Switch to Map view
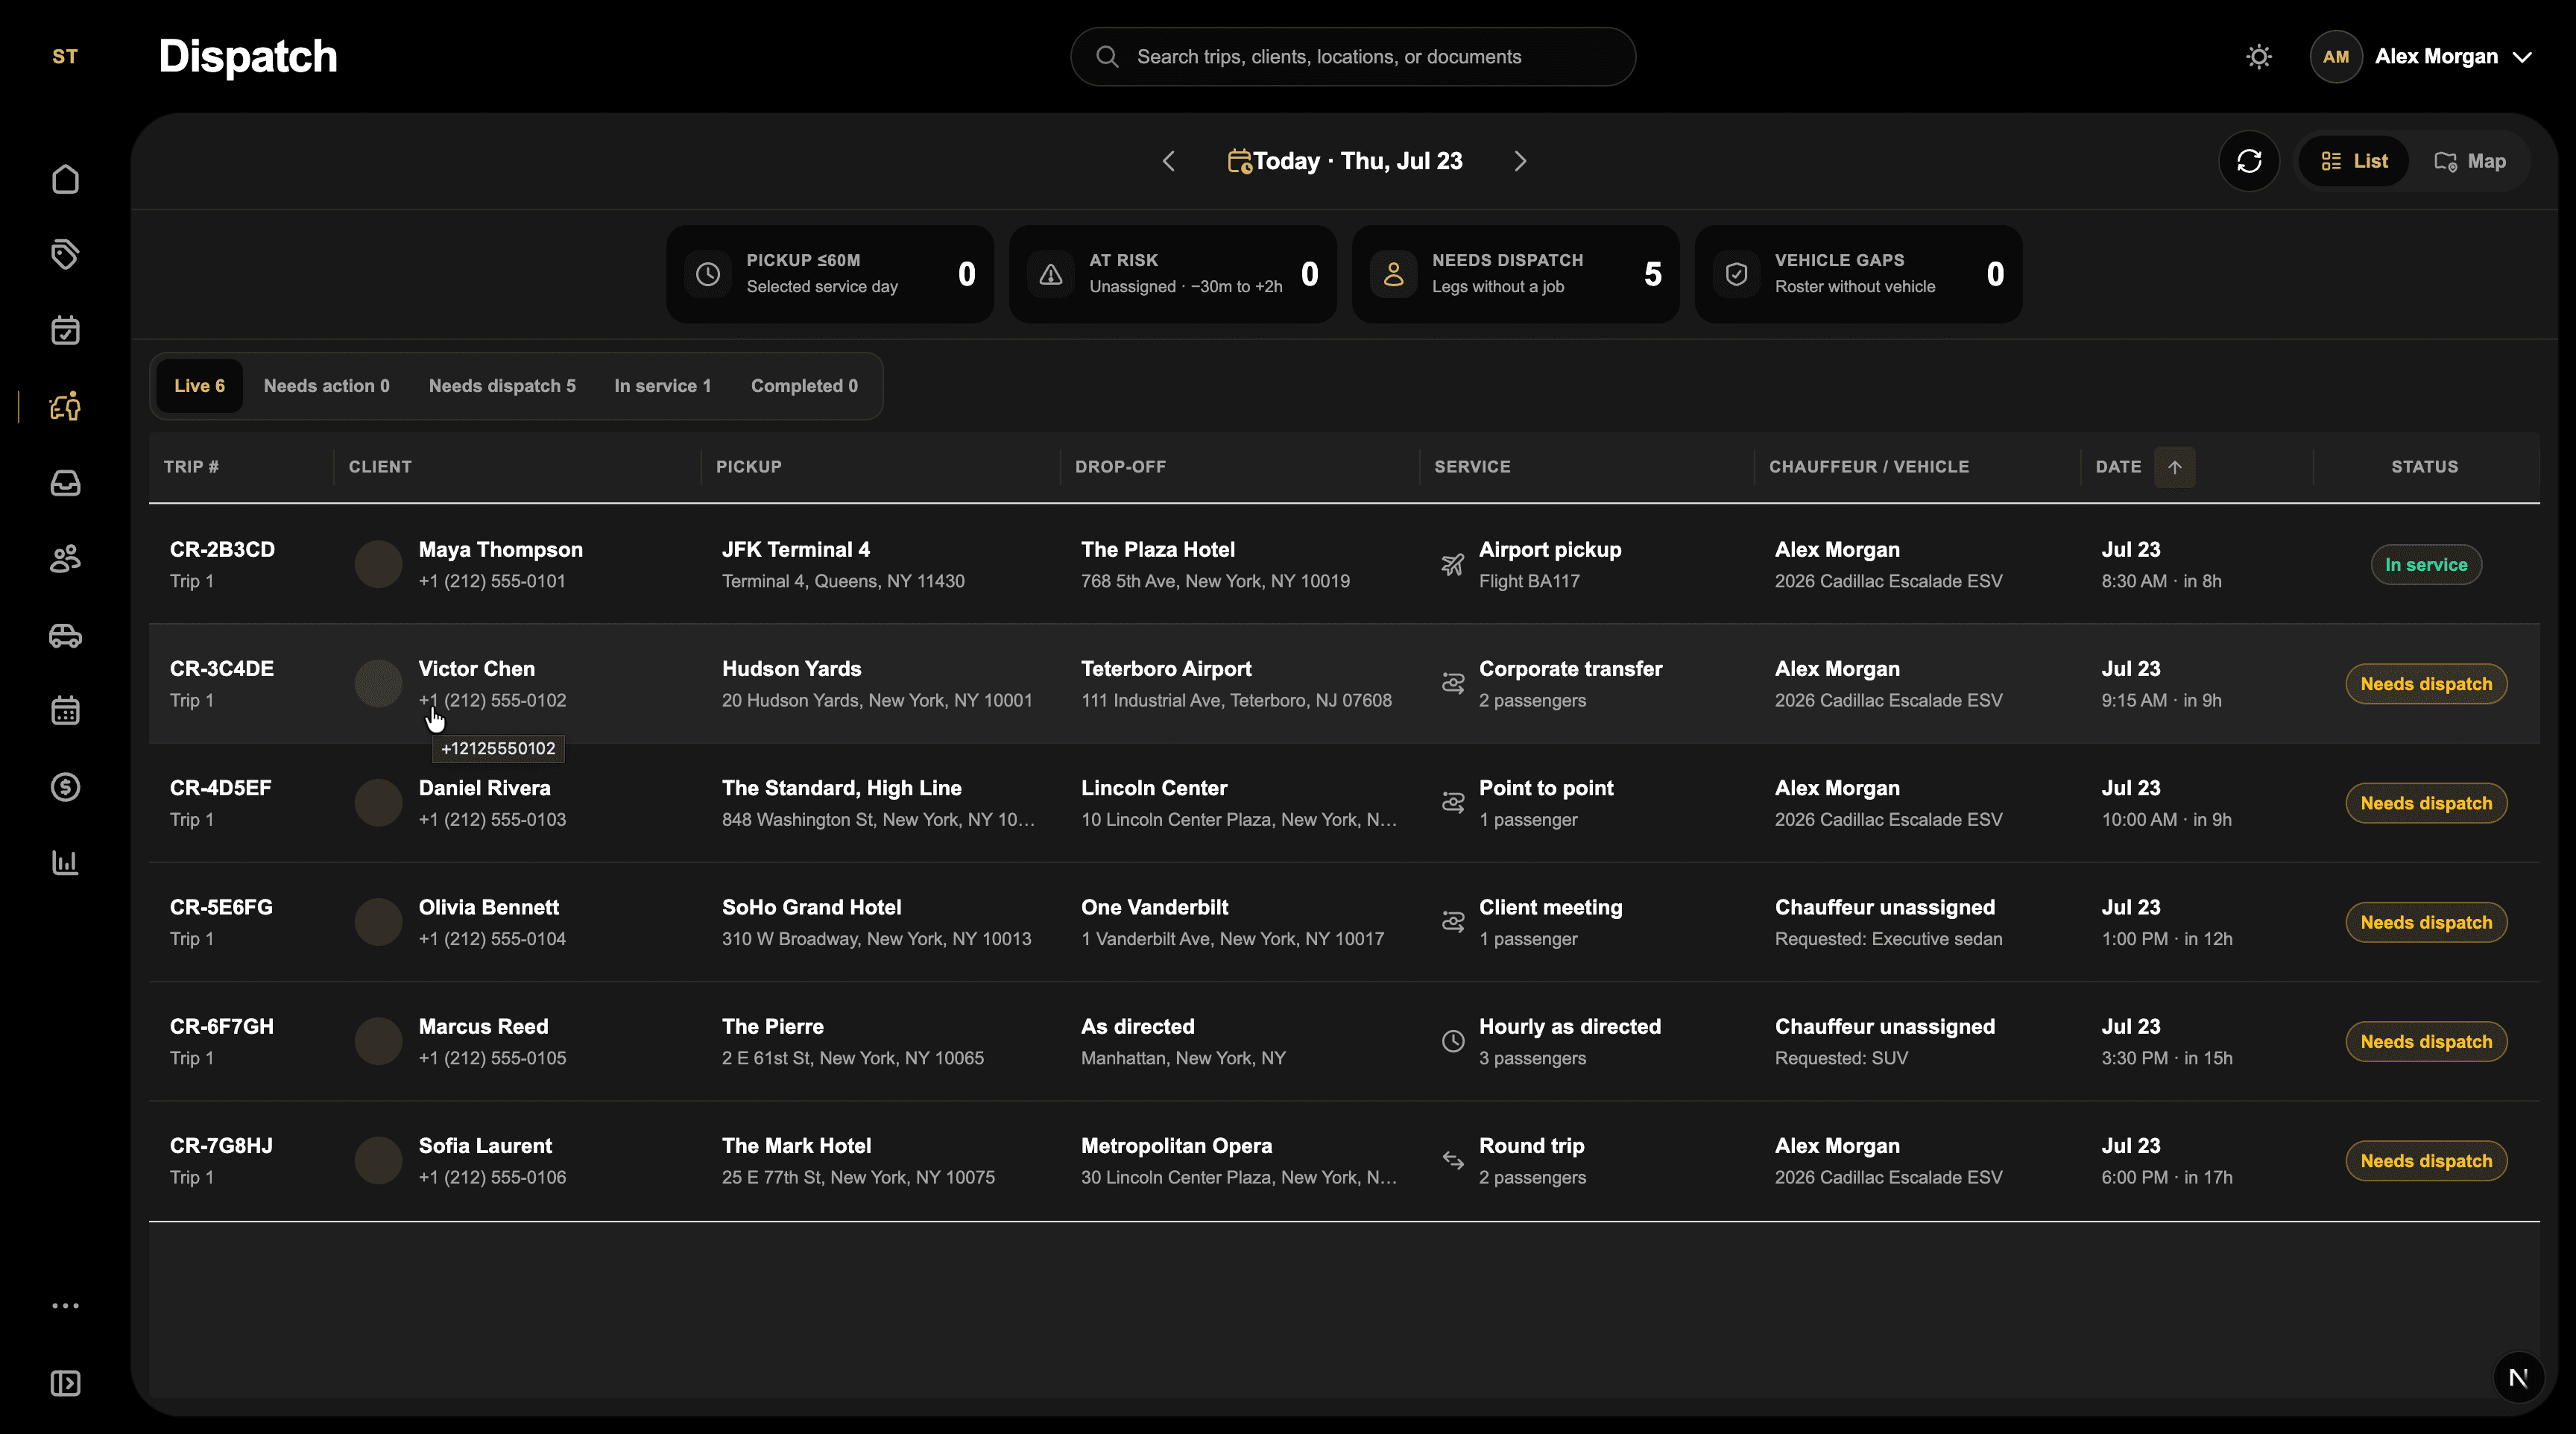The height and width of the screenshot is (1434, 2576). coord(2470,161)
